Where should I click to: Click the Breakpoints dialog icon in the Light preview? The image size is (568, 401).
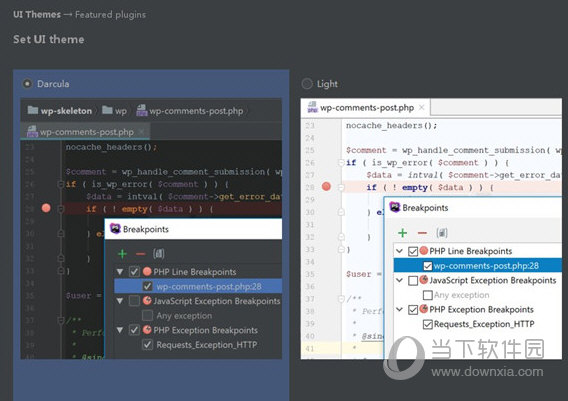click(x=394, y=208)
